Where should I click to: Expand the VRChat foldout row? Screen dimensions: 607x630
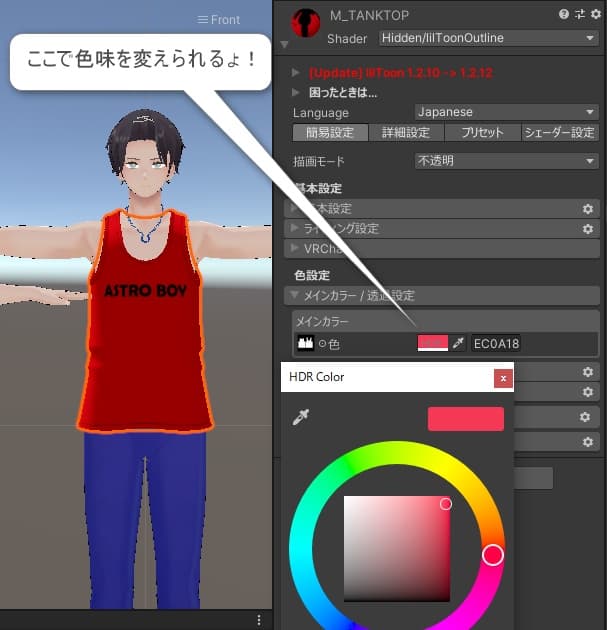click(294, 248)
